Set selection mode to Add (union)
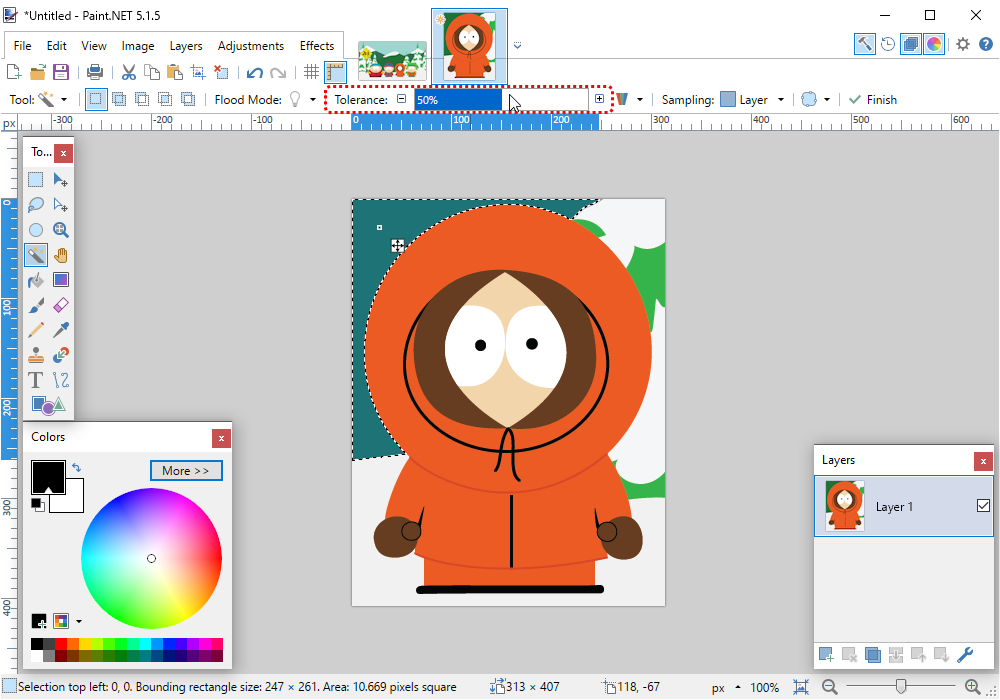The image size is (1000, 700). coord(119,99)
